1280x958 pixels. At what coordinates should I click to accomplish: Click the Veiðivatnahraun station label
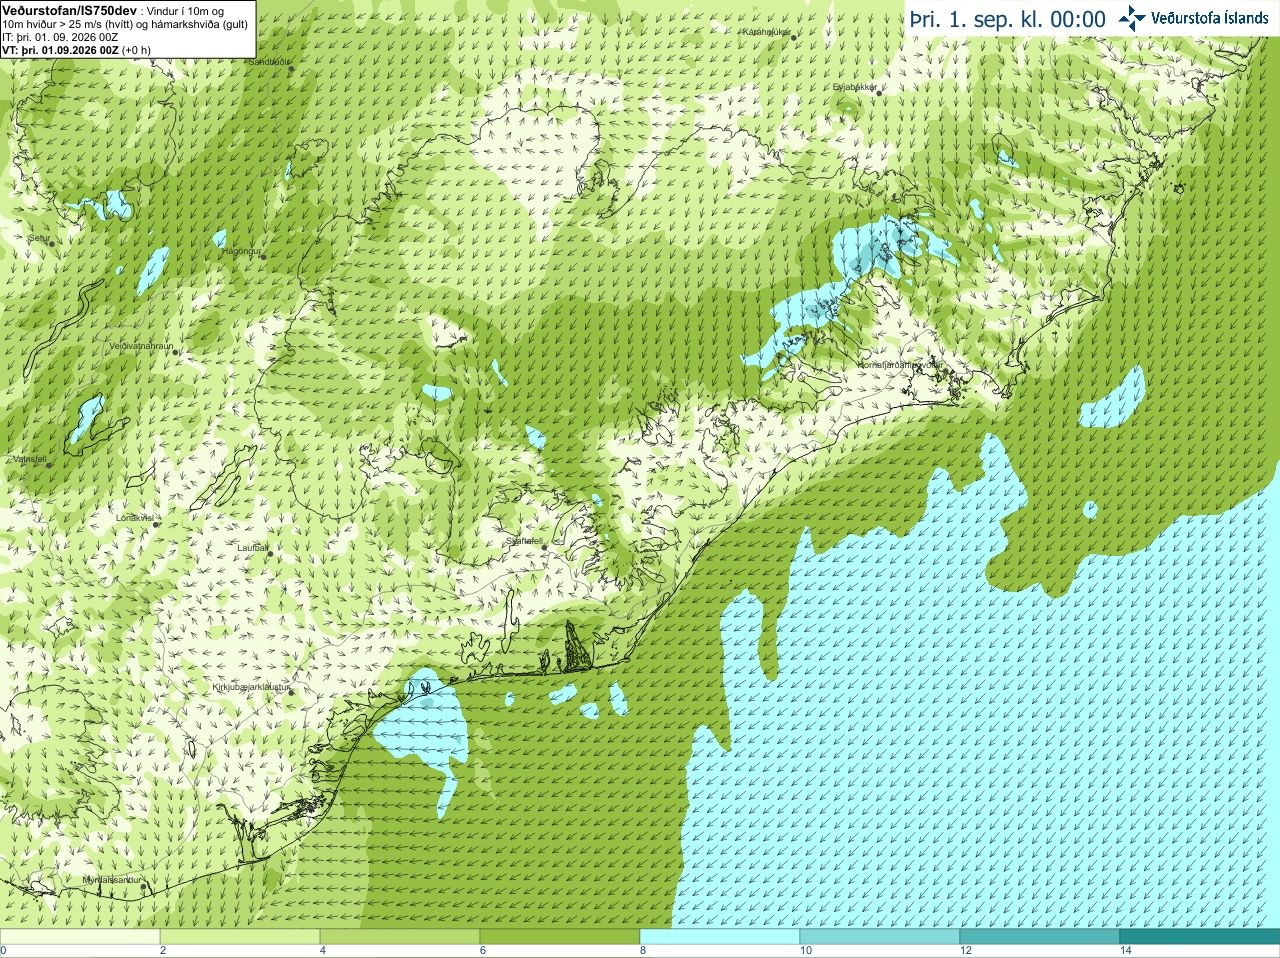(141, 346)
